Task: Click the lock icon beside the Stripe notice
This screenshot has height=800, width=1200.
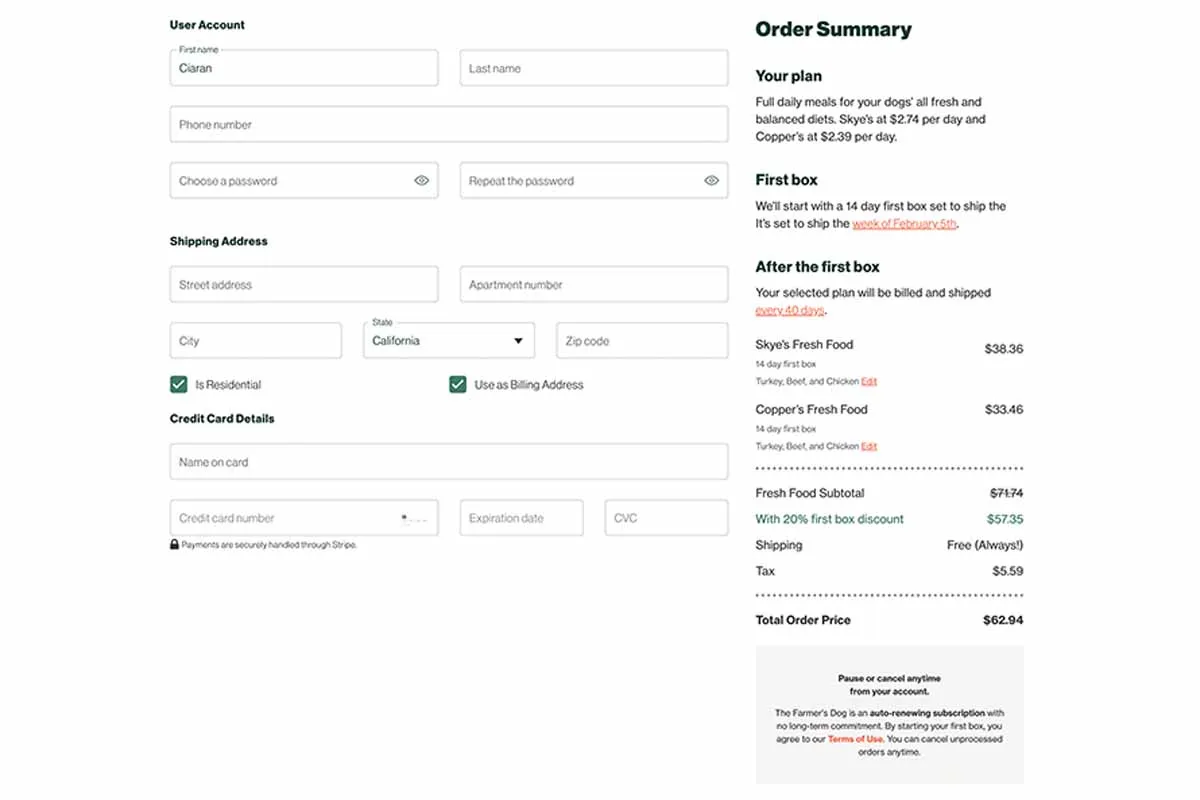Action: [x=174, y=544]
